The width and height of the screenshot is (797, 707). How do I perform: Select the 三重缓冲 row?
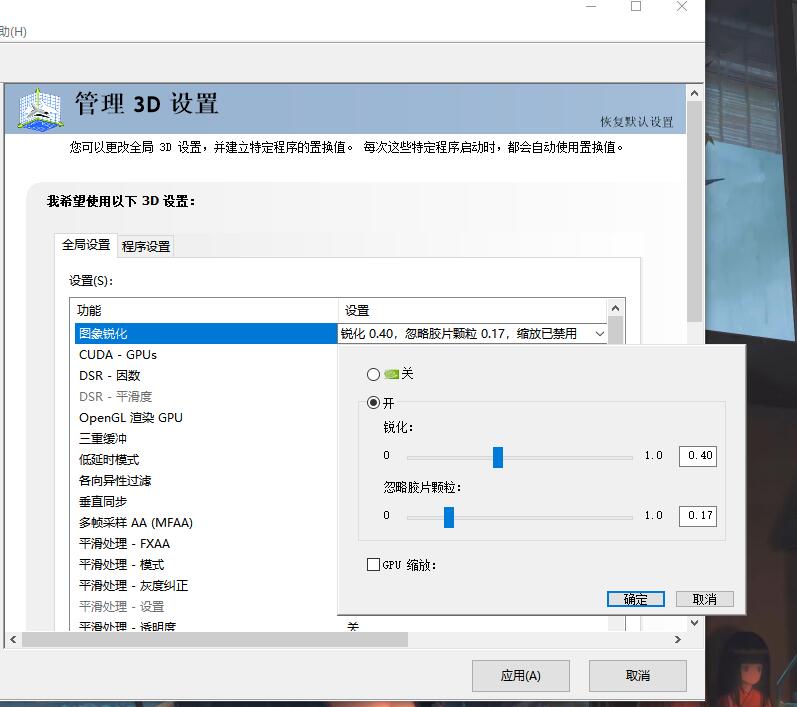206,439
